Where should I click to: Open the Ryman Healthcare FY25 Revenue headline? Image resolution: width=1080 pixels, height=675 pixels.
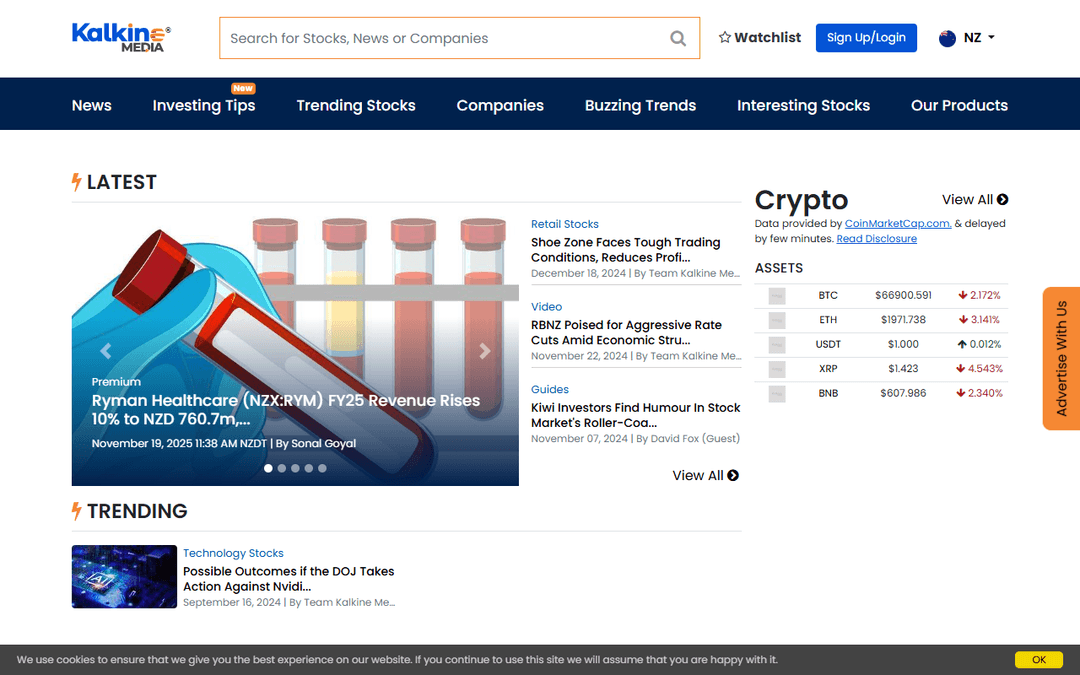coord(286,410)
